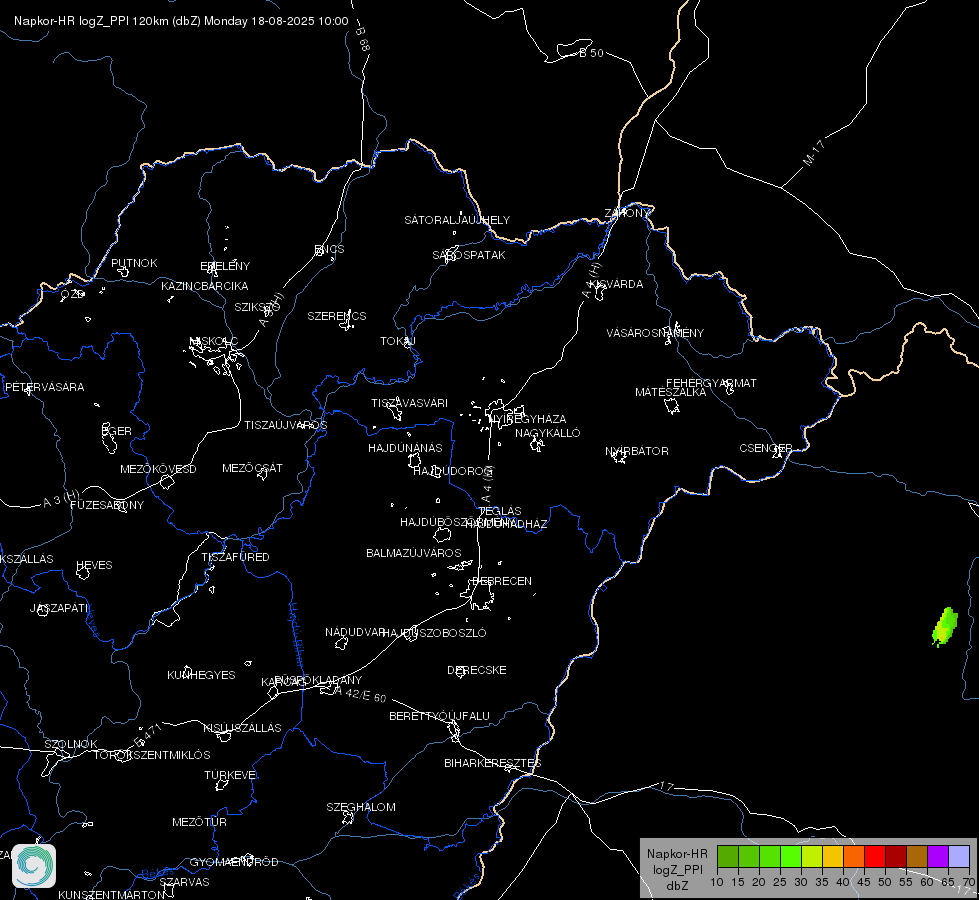Viewport: 979px width, 900px height.
Task: Select the brown 55-60 dBZ legend swatch
Action: 917,856
